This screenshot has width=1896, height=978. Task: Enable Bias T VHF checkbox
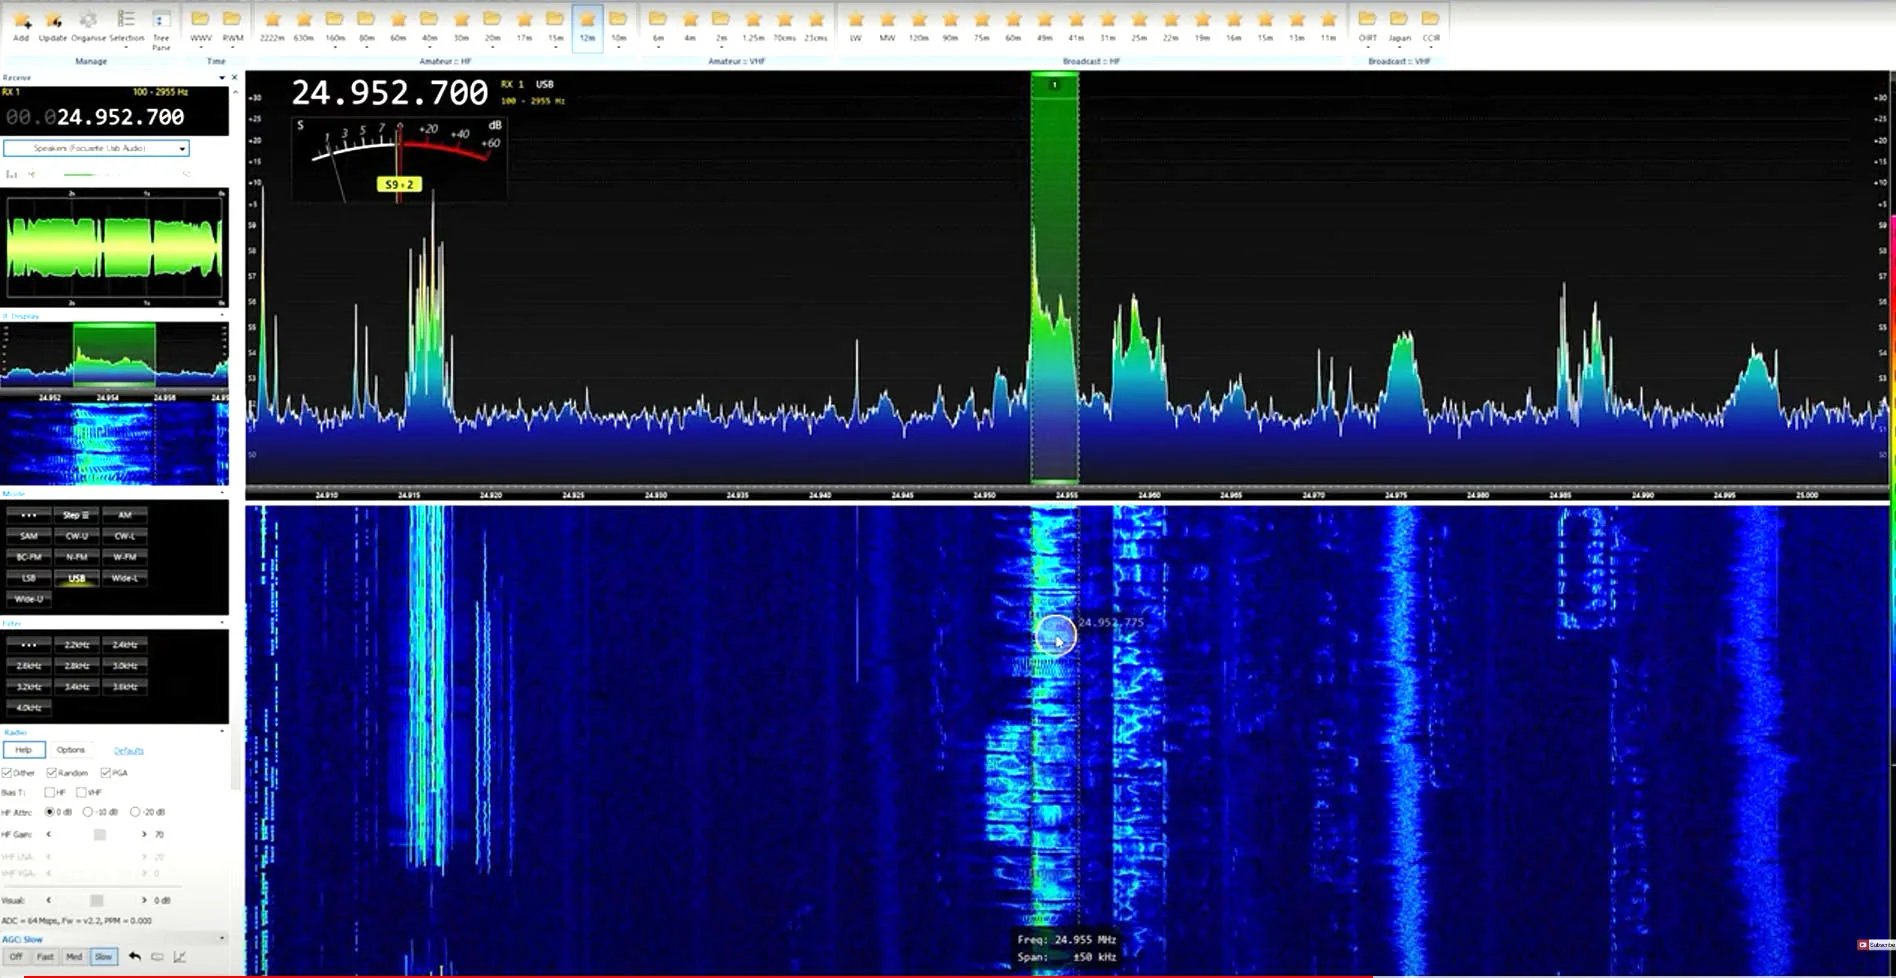point(81,792)
